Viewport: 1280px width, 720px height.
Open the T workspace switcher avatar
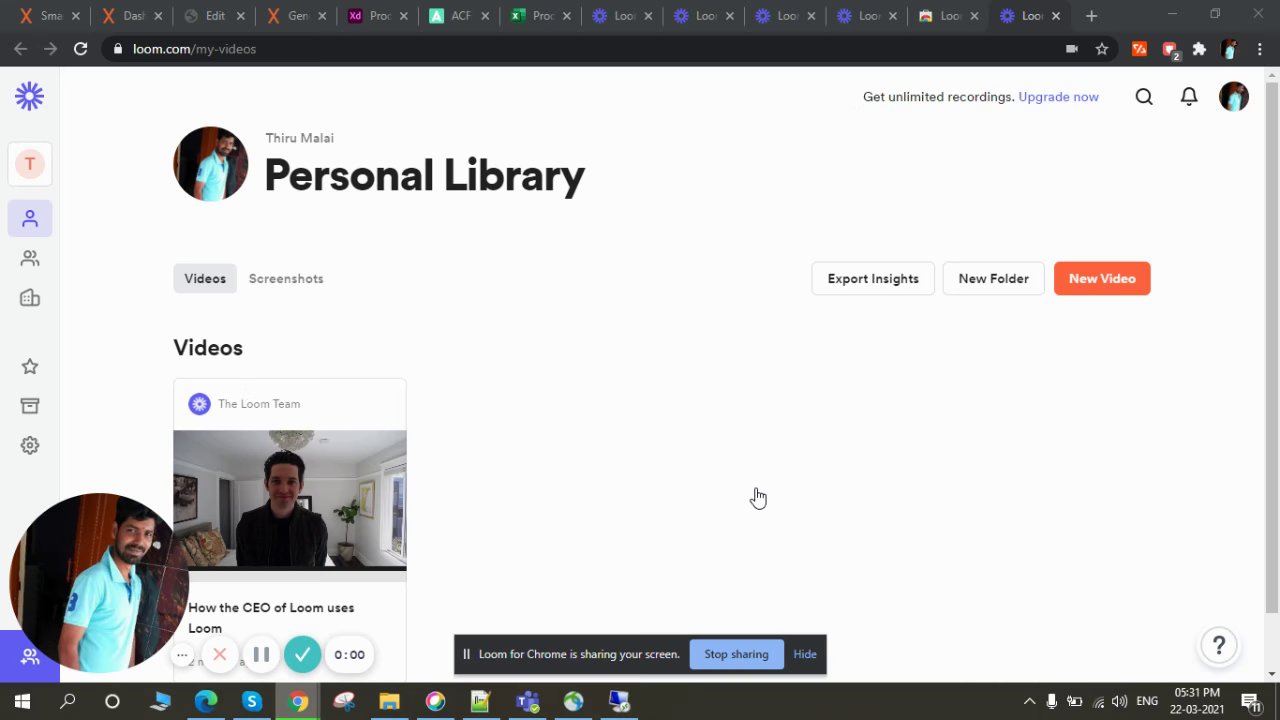click(x=29, y=164)
